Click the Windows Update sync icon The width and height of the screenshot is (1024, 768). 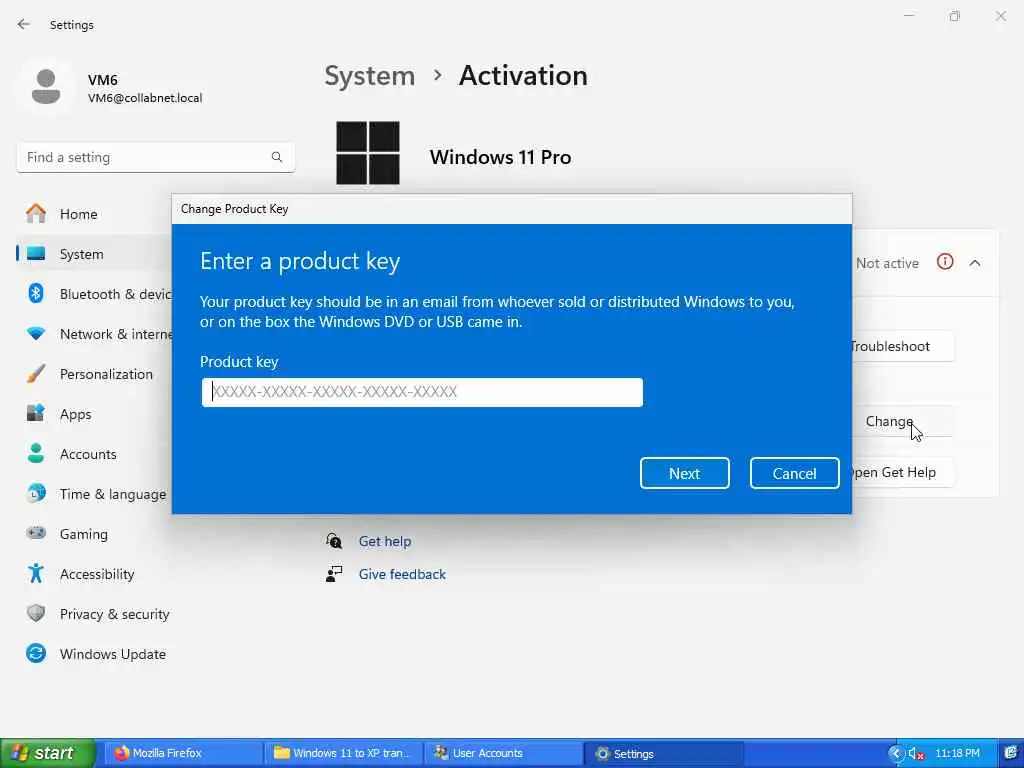36,653
